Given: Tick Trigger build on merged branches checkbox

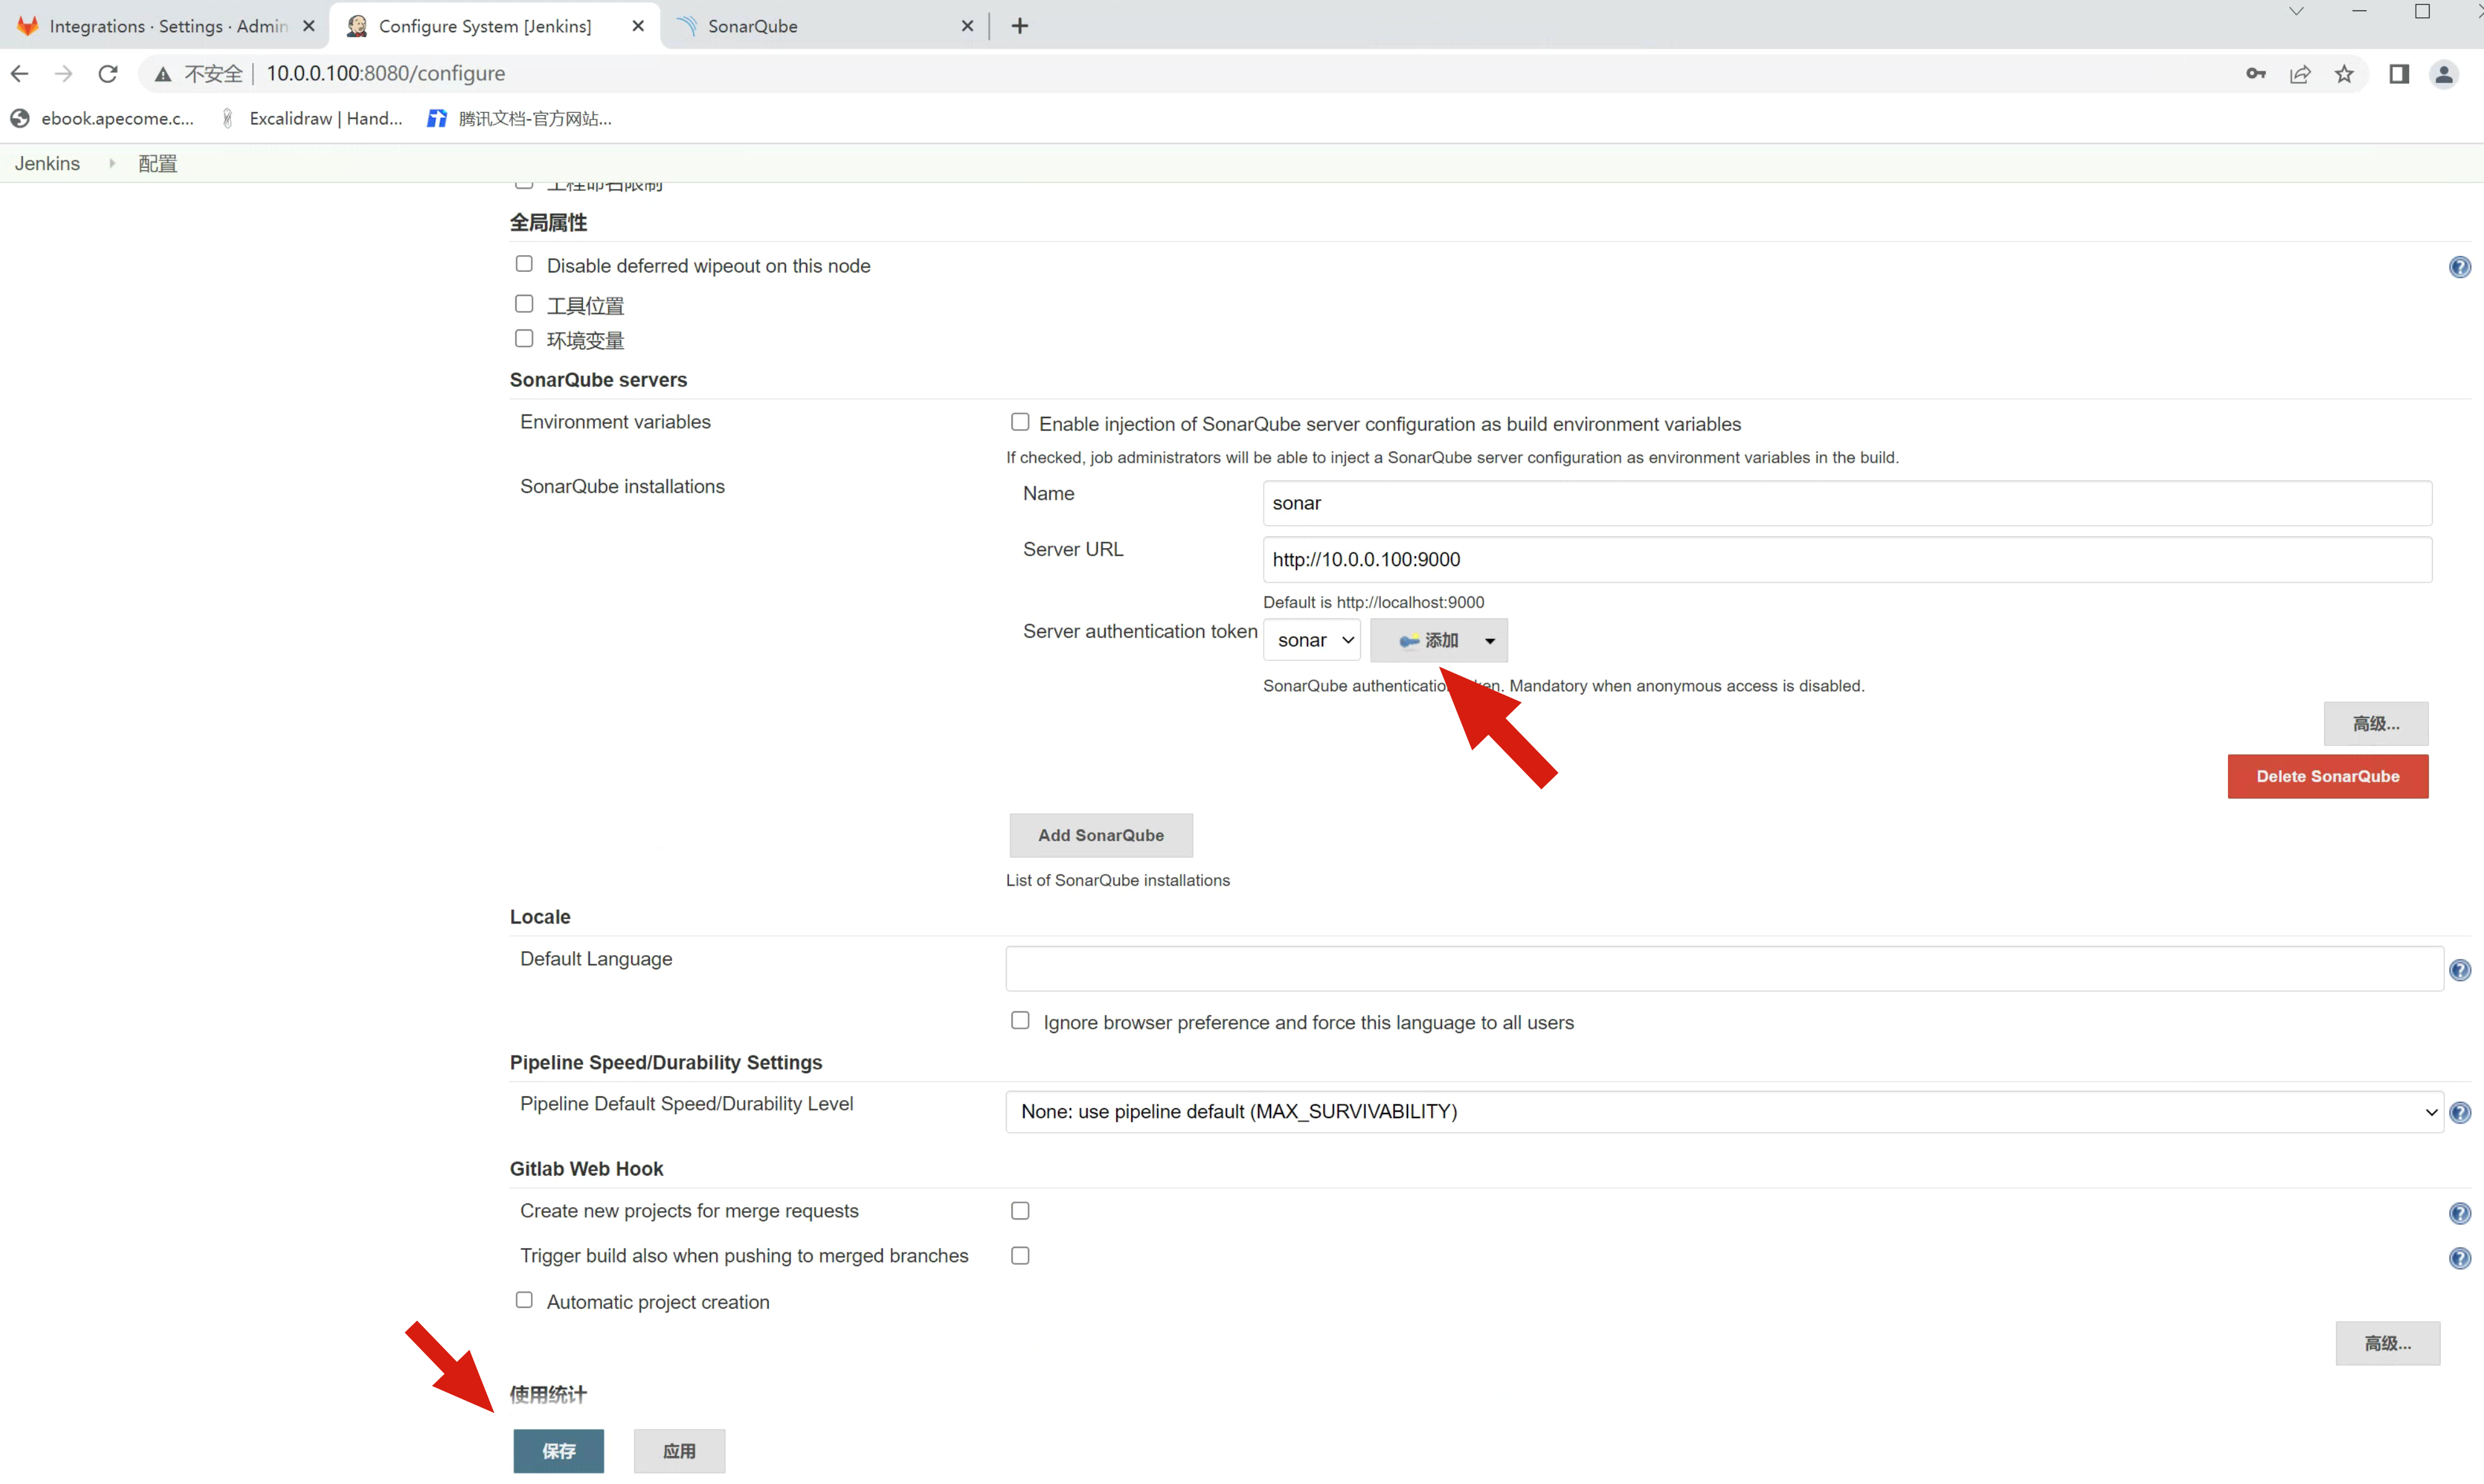Looking at the screenshot, I should [x=1019, y=1256].
